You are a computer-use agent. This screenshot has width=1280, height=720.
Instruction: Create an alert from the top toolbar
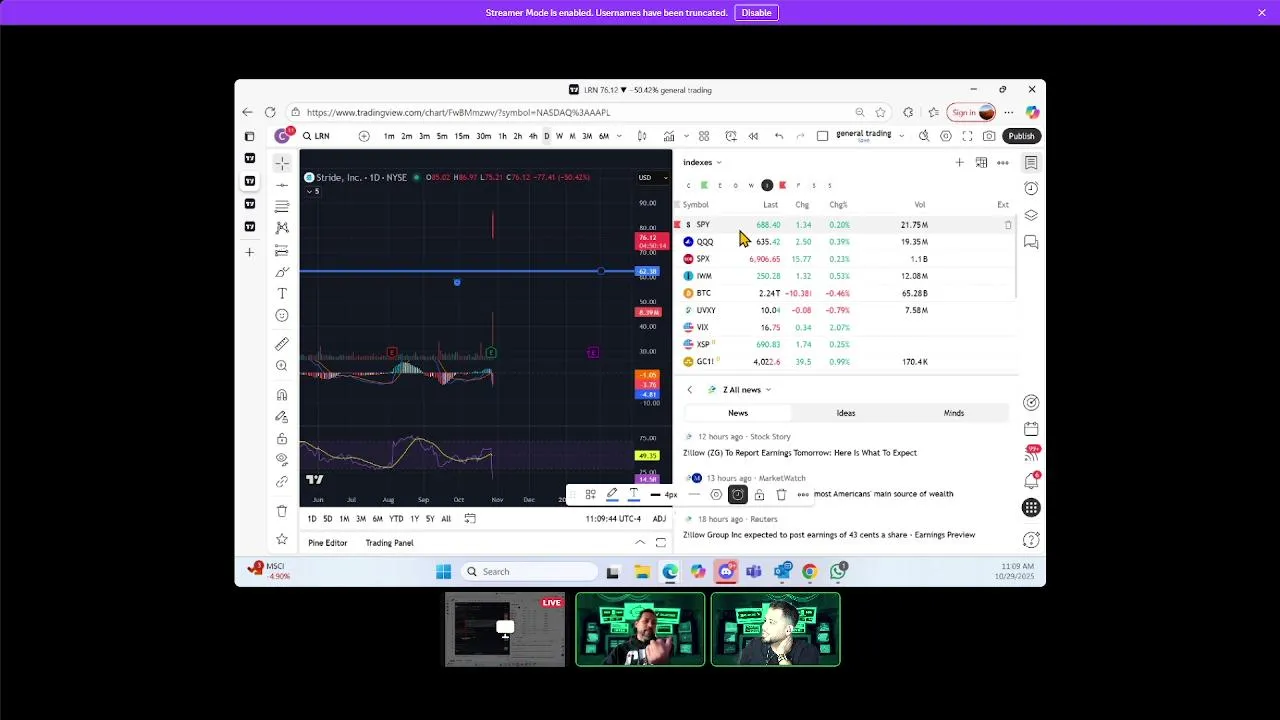click(x=731, y=136)
